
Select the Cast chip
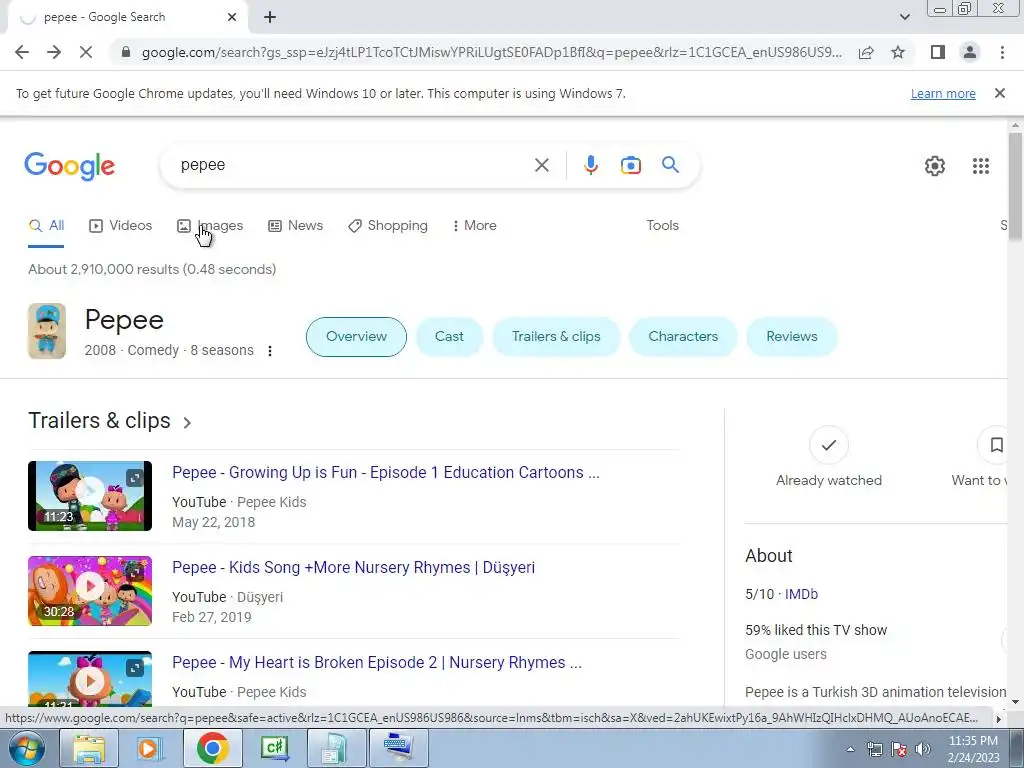tap(449, 337)
